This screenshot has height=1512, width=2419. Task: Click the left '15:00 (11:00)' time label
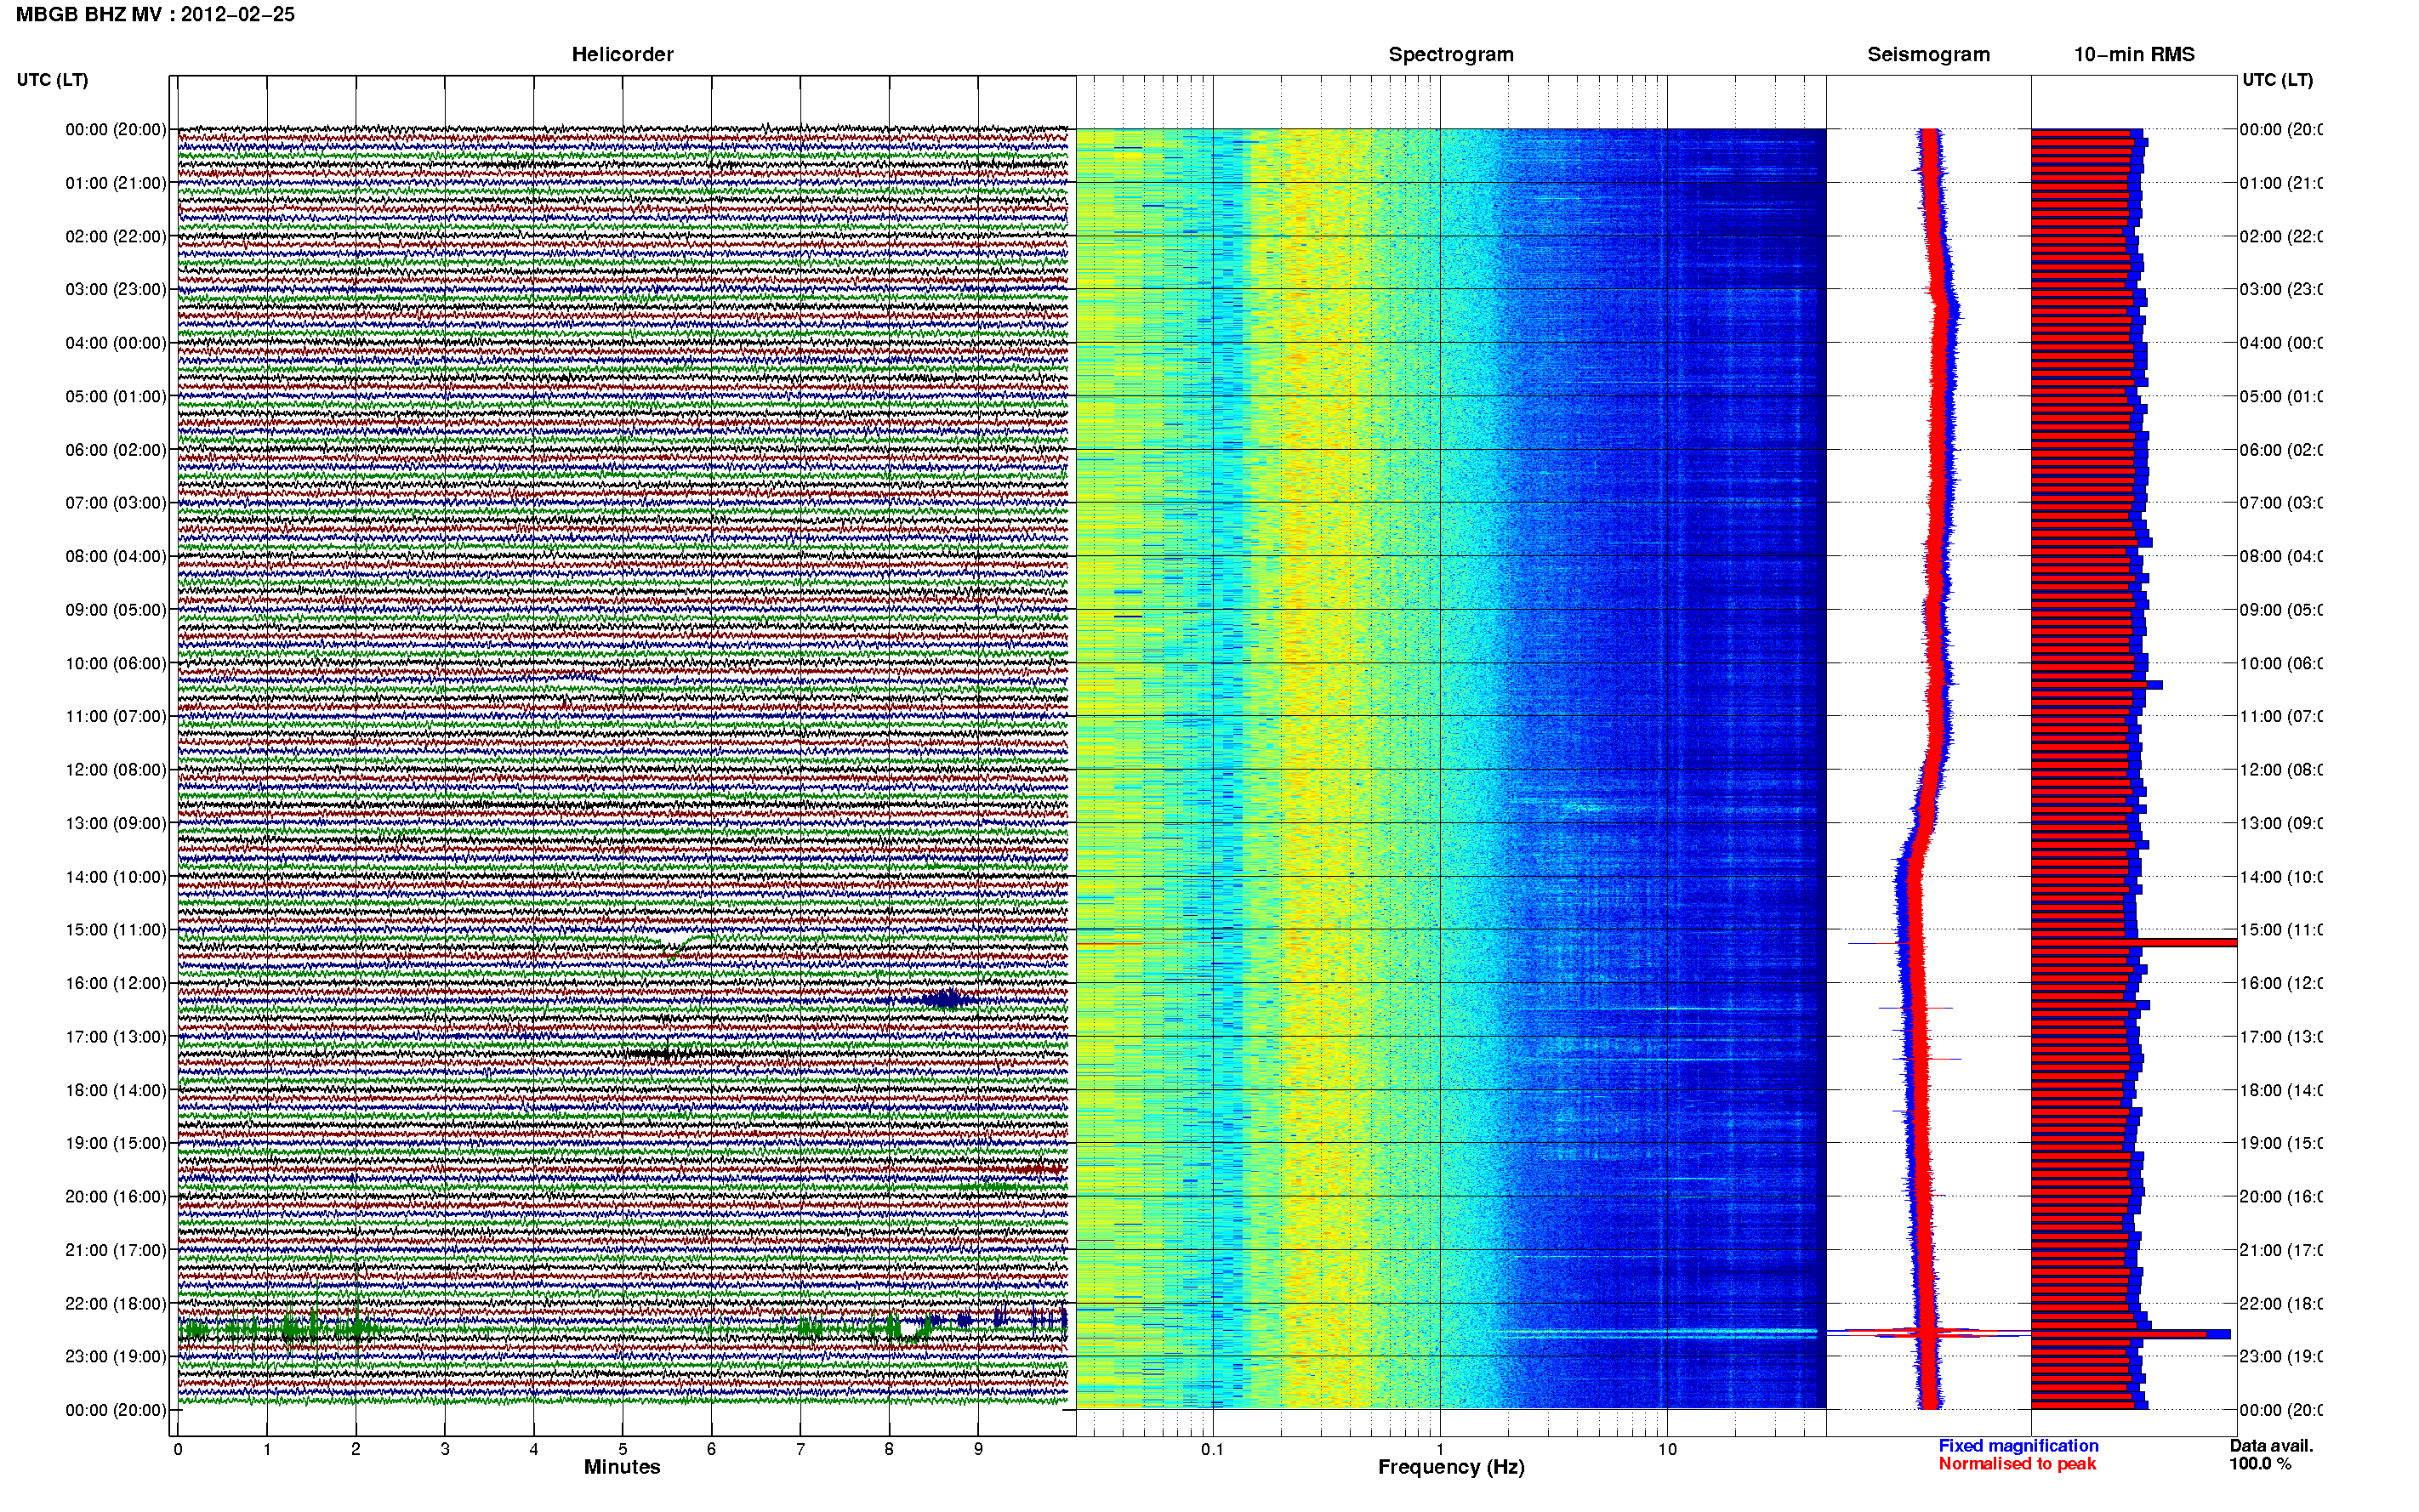click(116, 930)
